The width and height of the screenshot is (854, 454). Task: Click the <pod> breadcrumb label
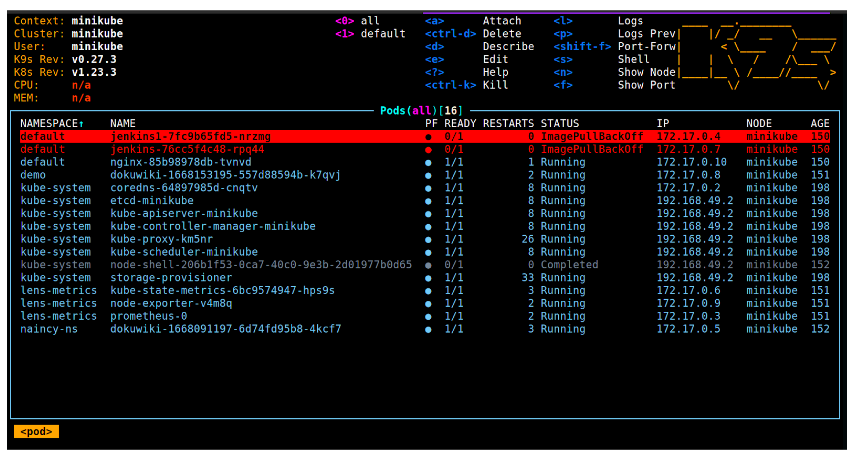36,432
